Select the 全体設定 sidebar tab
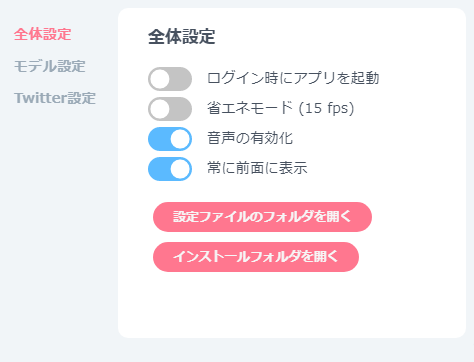 [x=43, y=34]
